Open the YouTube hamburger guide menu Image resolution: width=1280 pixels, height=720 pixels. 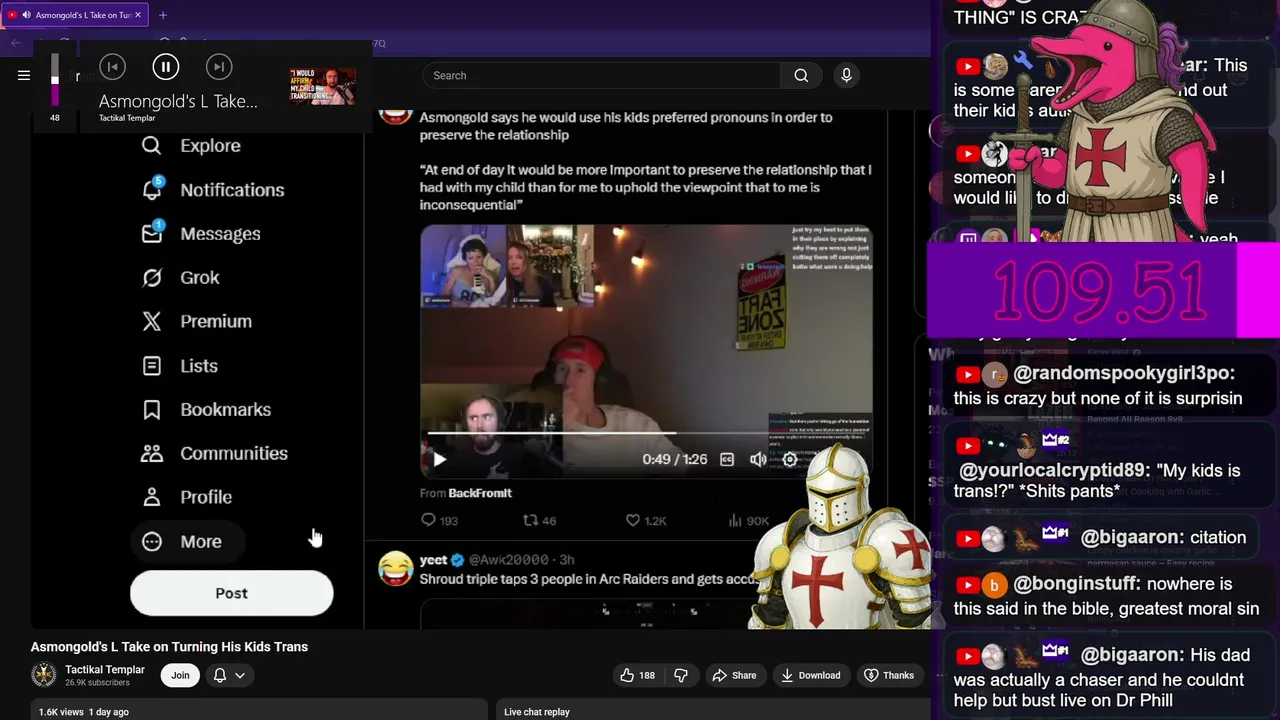(24, 75)
